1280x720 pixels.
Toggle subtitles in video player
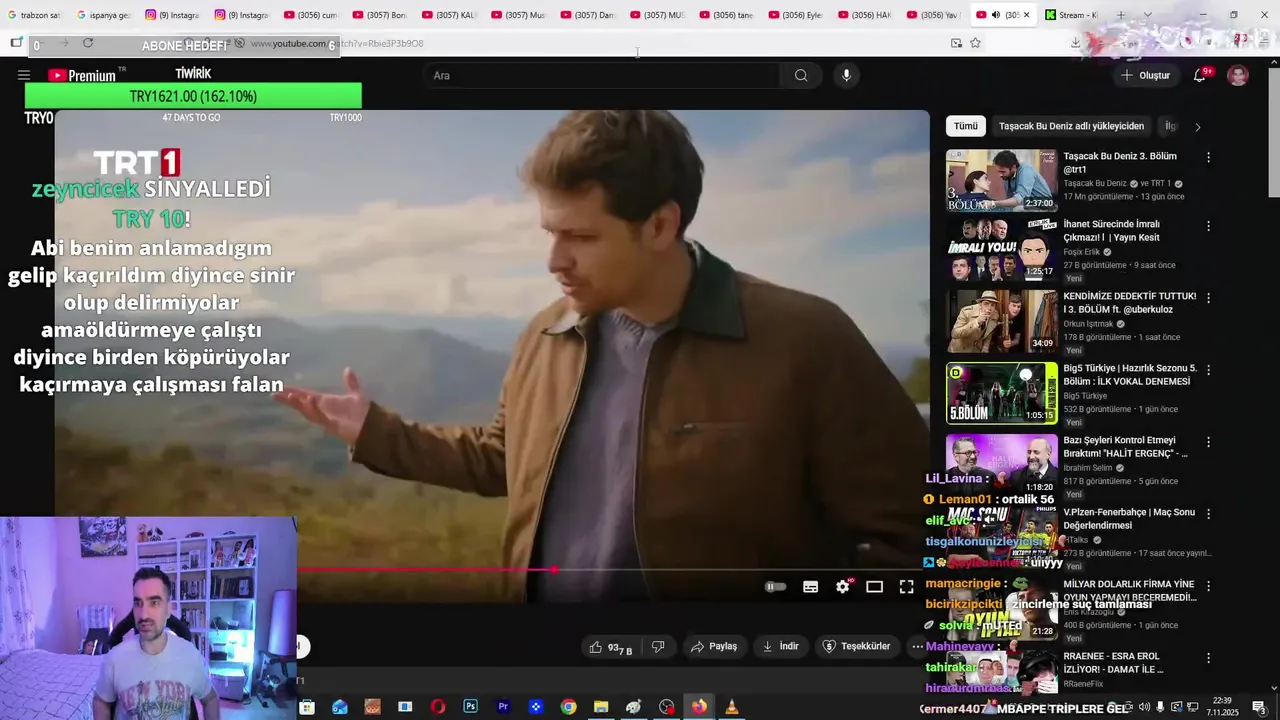point(811,587)
